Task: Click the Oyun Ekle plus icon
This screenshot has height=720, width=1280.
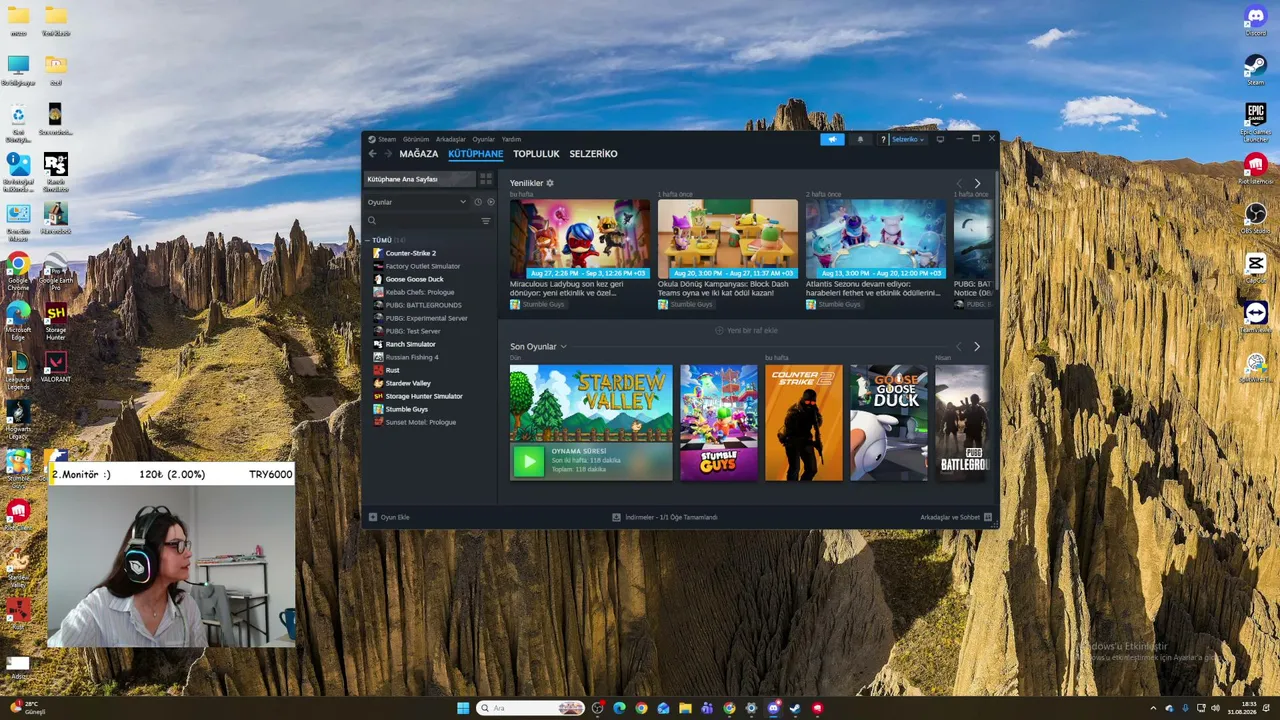Action: [x=373, y=517]
